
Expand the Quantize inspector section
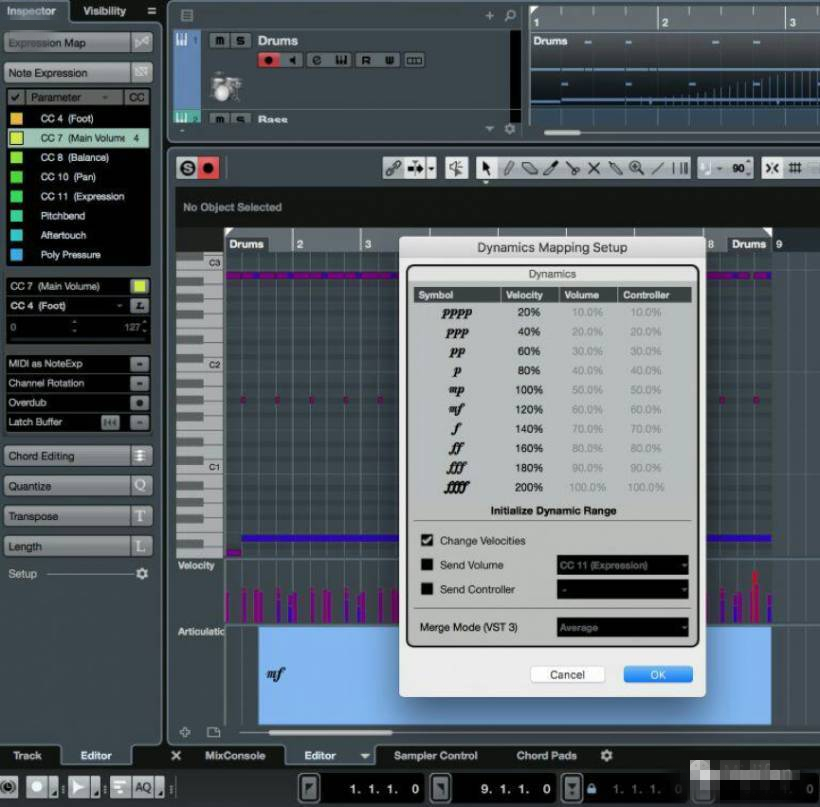tap(68, 486)
